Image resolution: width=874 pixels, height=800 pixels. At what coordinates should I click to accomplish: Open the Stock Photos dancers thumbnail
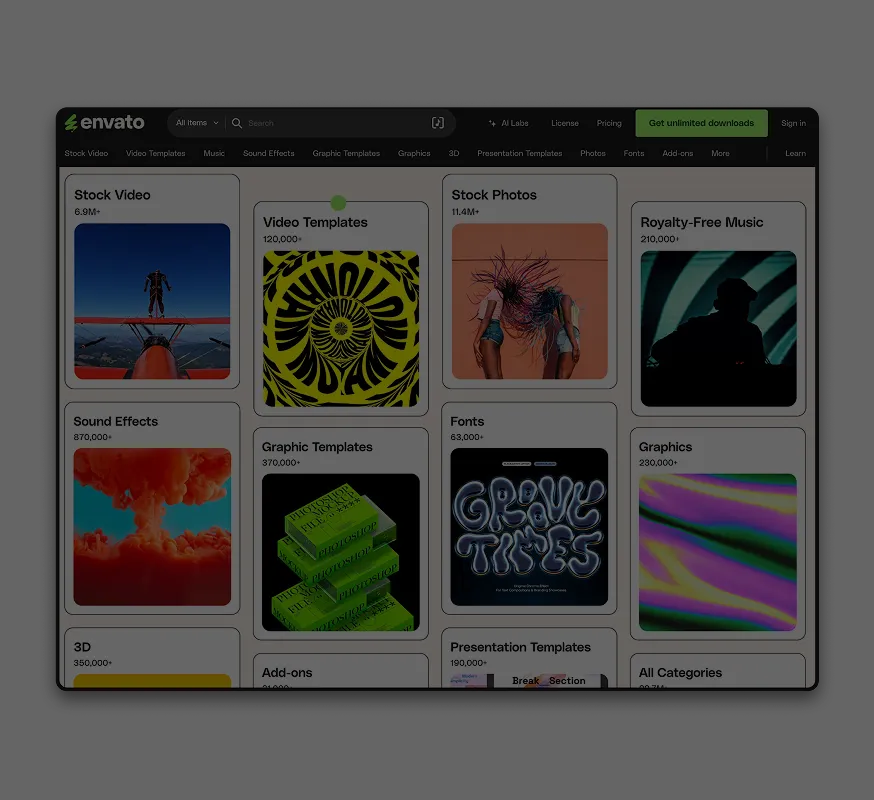pos(530,301)
